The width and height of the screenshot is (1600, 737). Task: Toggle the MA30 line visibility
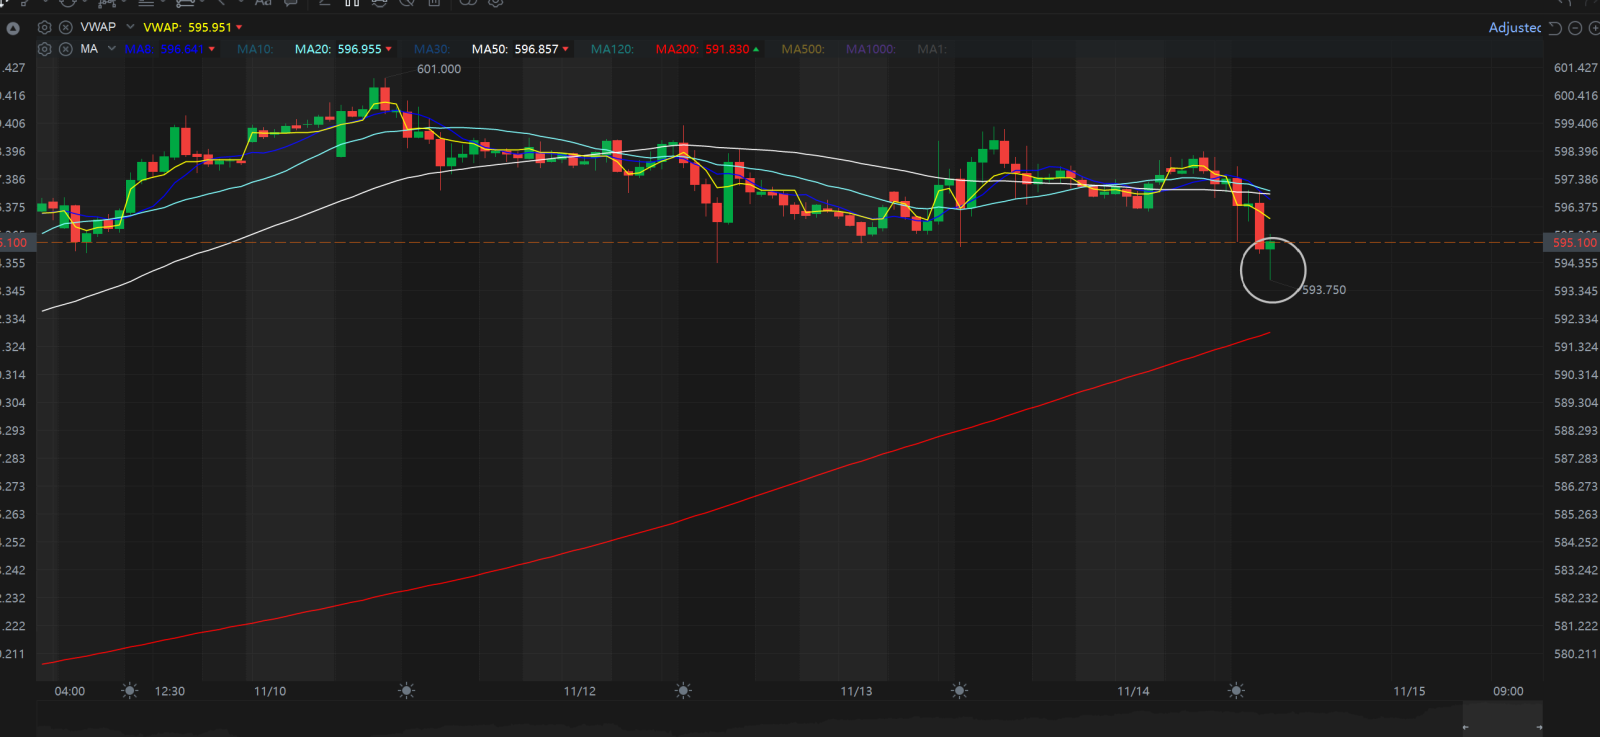[x=432, y=49]
